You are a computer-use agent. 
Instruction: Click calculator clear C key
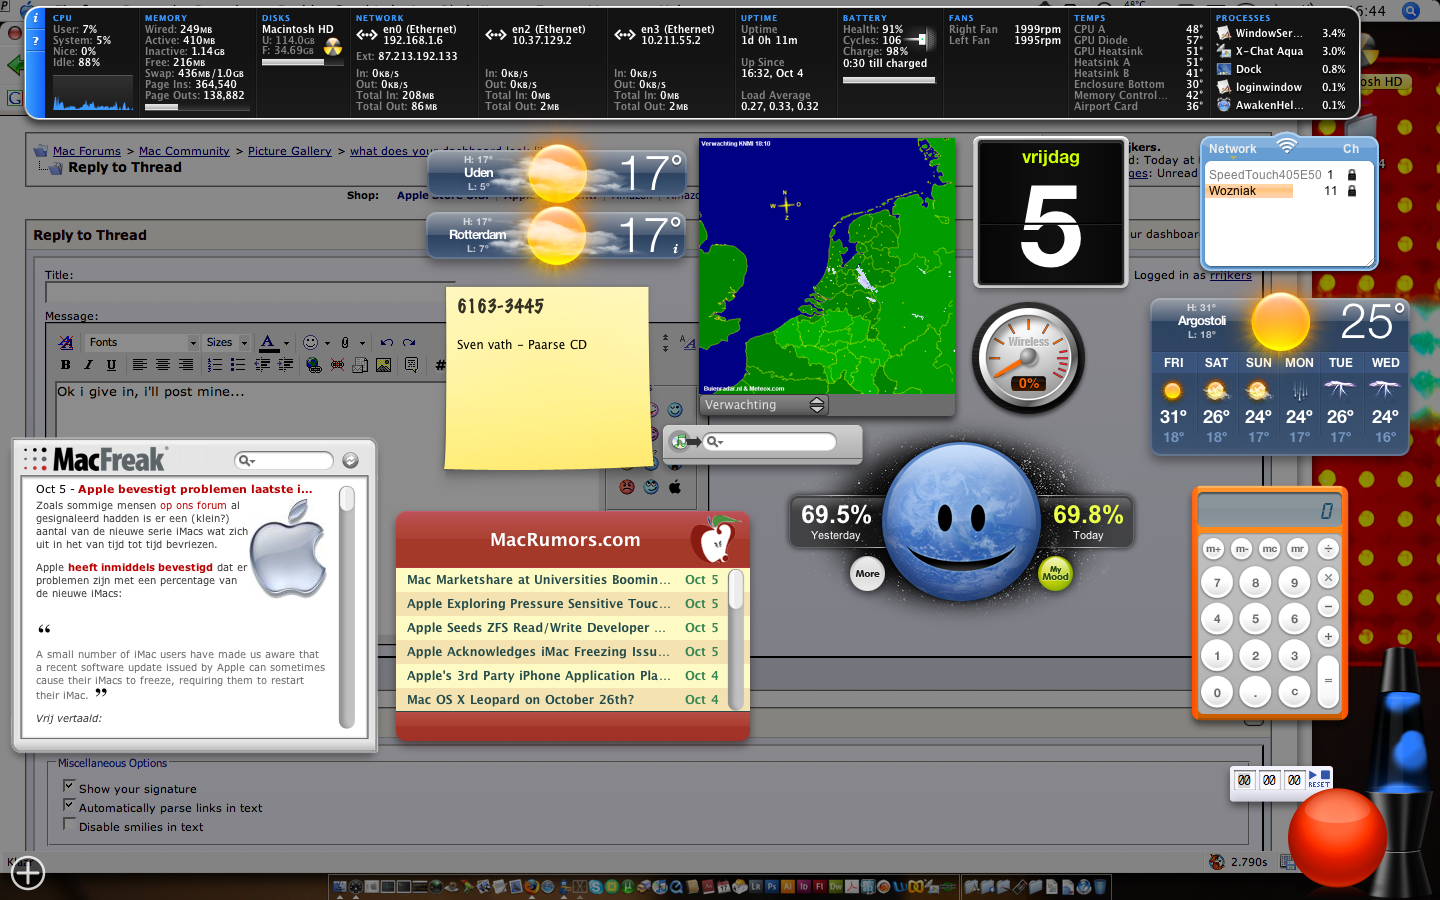point(1294,691)
